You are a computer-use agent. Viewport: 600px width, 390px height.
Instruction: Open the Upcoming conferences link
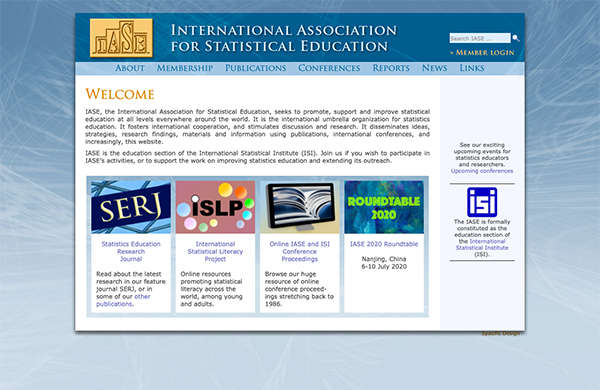(482, 171)
